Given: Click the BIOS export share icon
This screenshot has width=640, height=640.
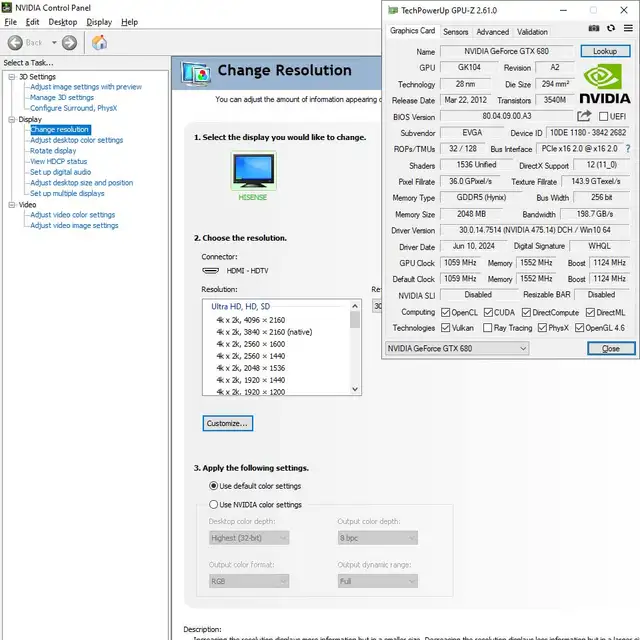Looking at the screenshot, I should pos(584,116).
